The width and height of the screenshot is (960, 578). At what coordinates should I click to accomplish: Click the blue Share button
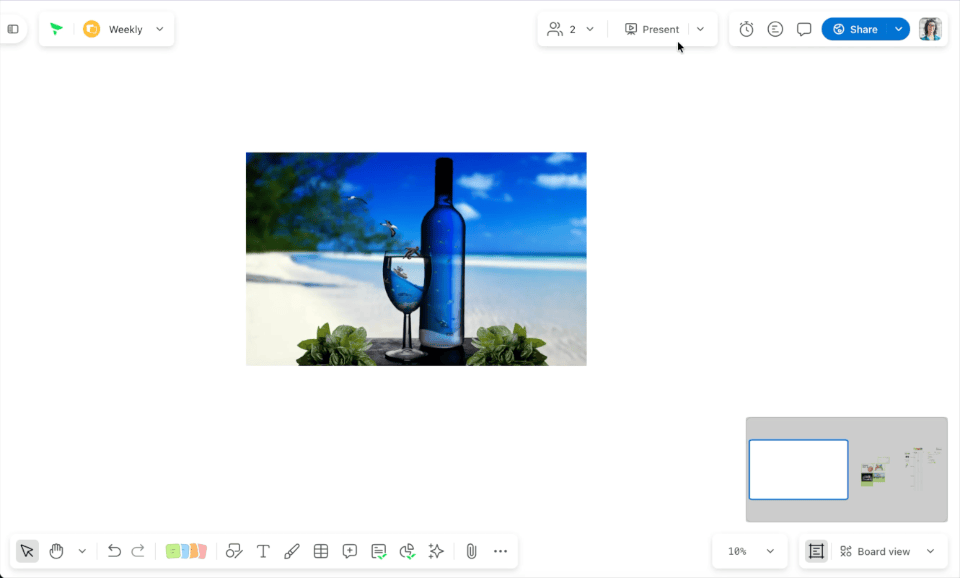[855, 29]
